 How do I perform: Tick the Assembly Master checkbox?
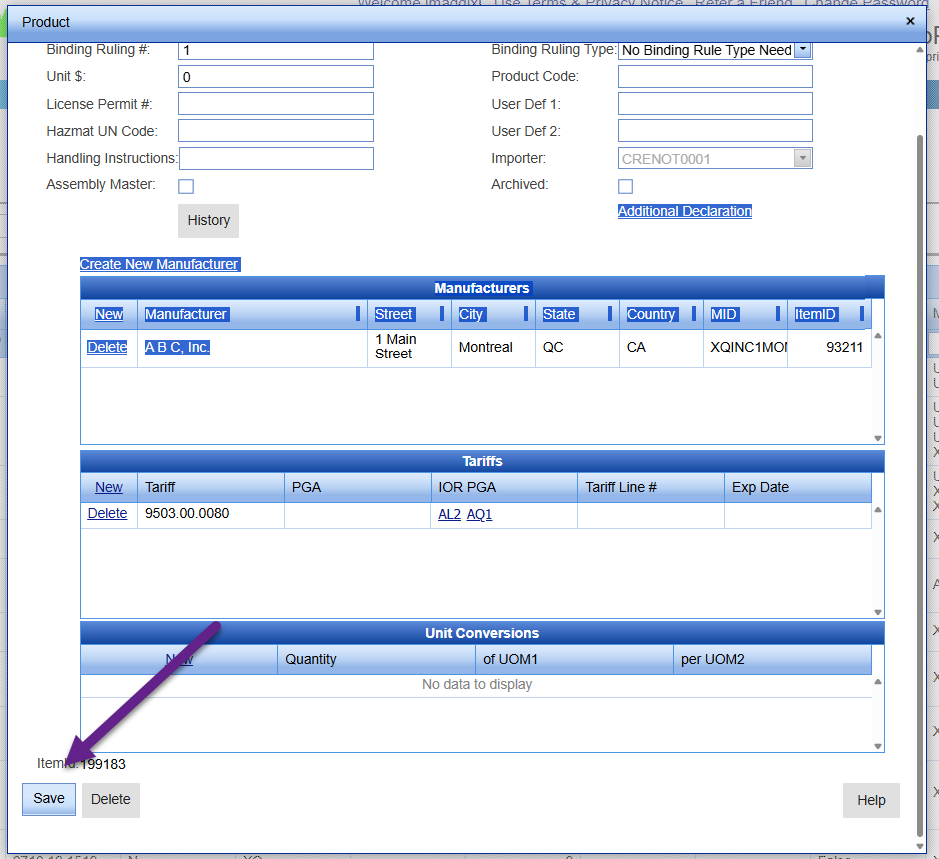click(x=186, y=186)
